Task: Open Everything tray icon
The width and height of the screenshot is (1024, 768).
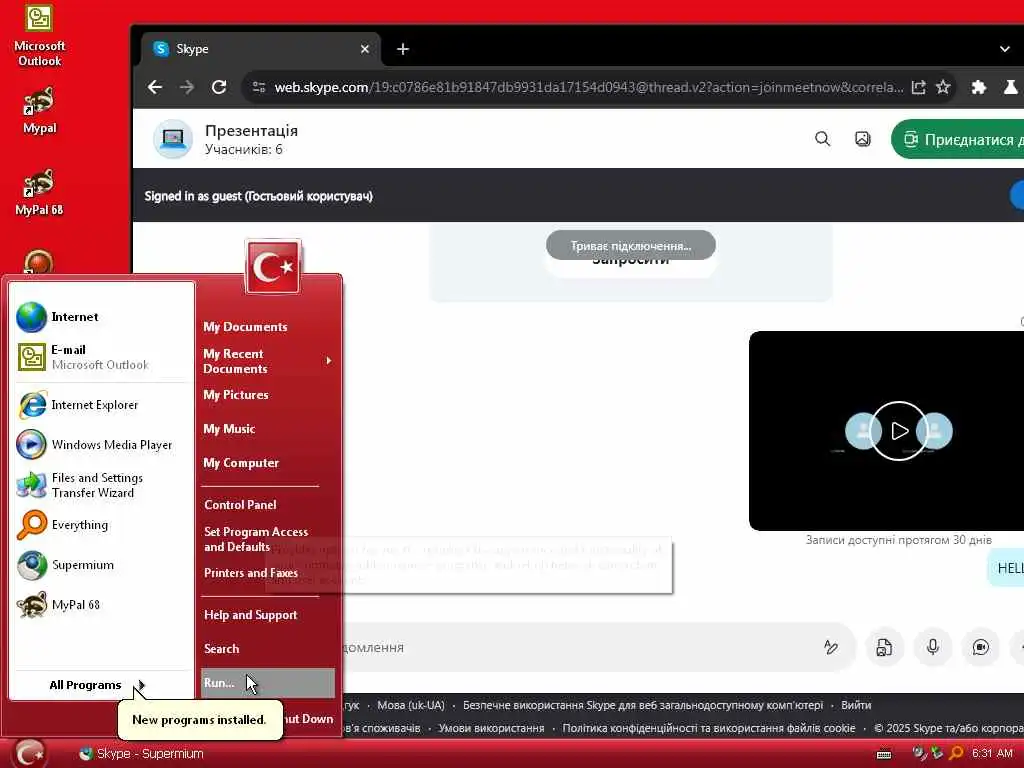Action: point(955,753)
